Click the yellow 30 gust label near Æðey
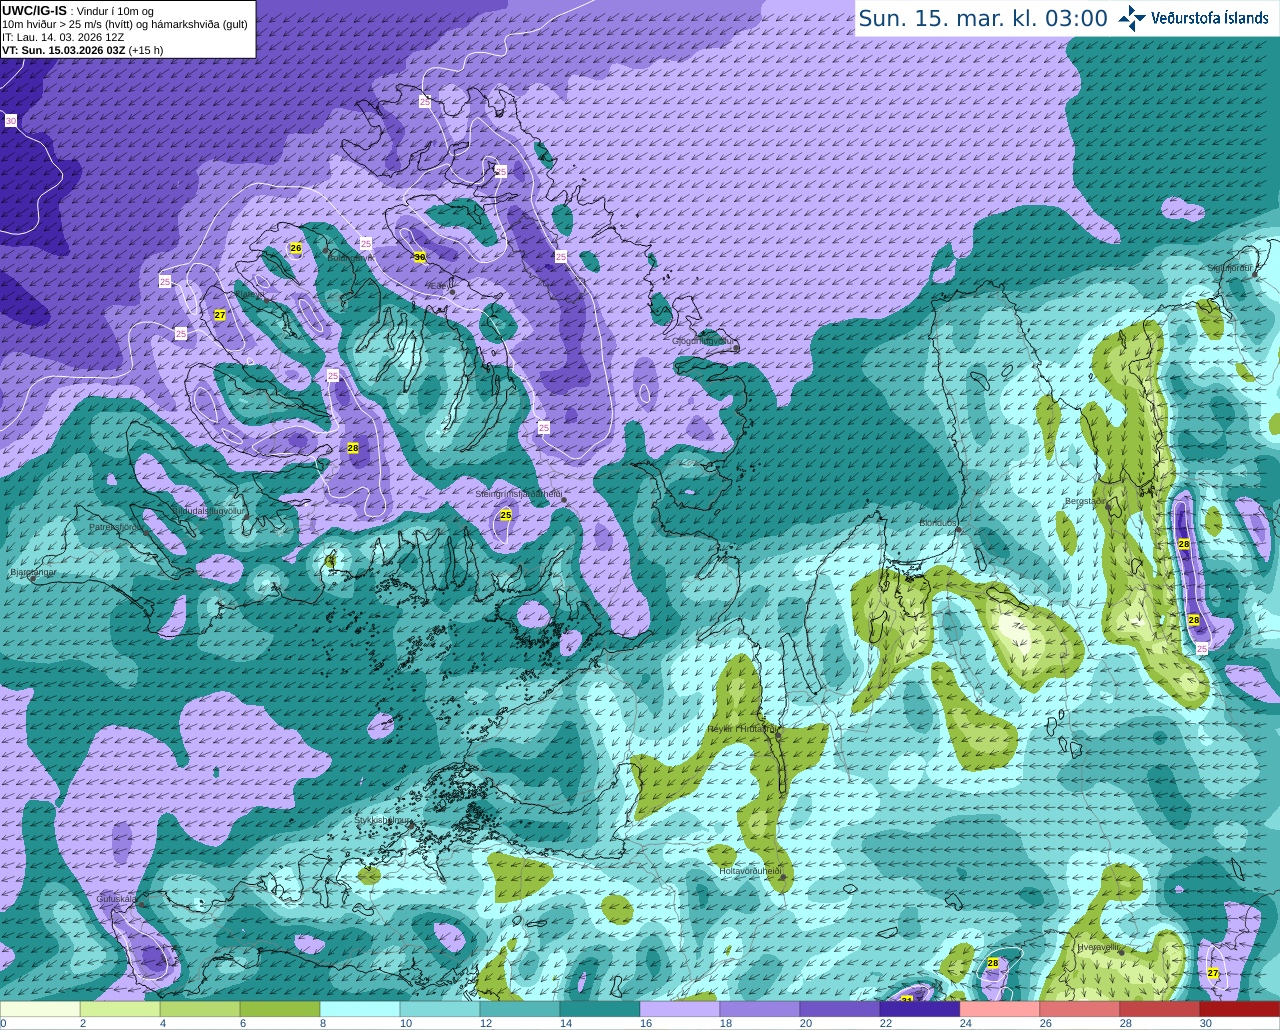The width and height of the screenshot is (1280, 1030). coord(420,257)
